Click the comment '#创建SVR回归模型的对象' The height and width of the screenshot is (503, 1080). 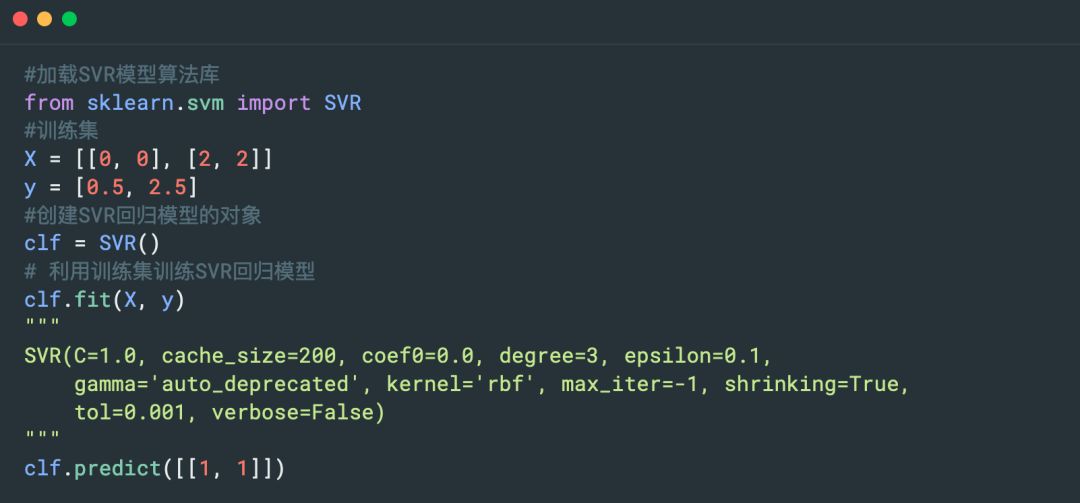pyautogui.click(x=142, y=215)
